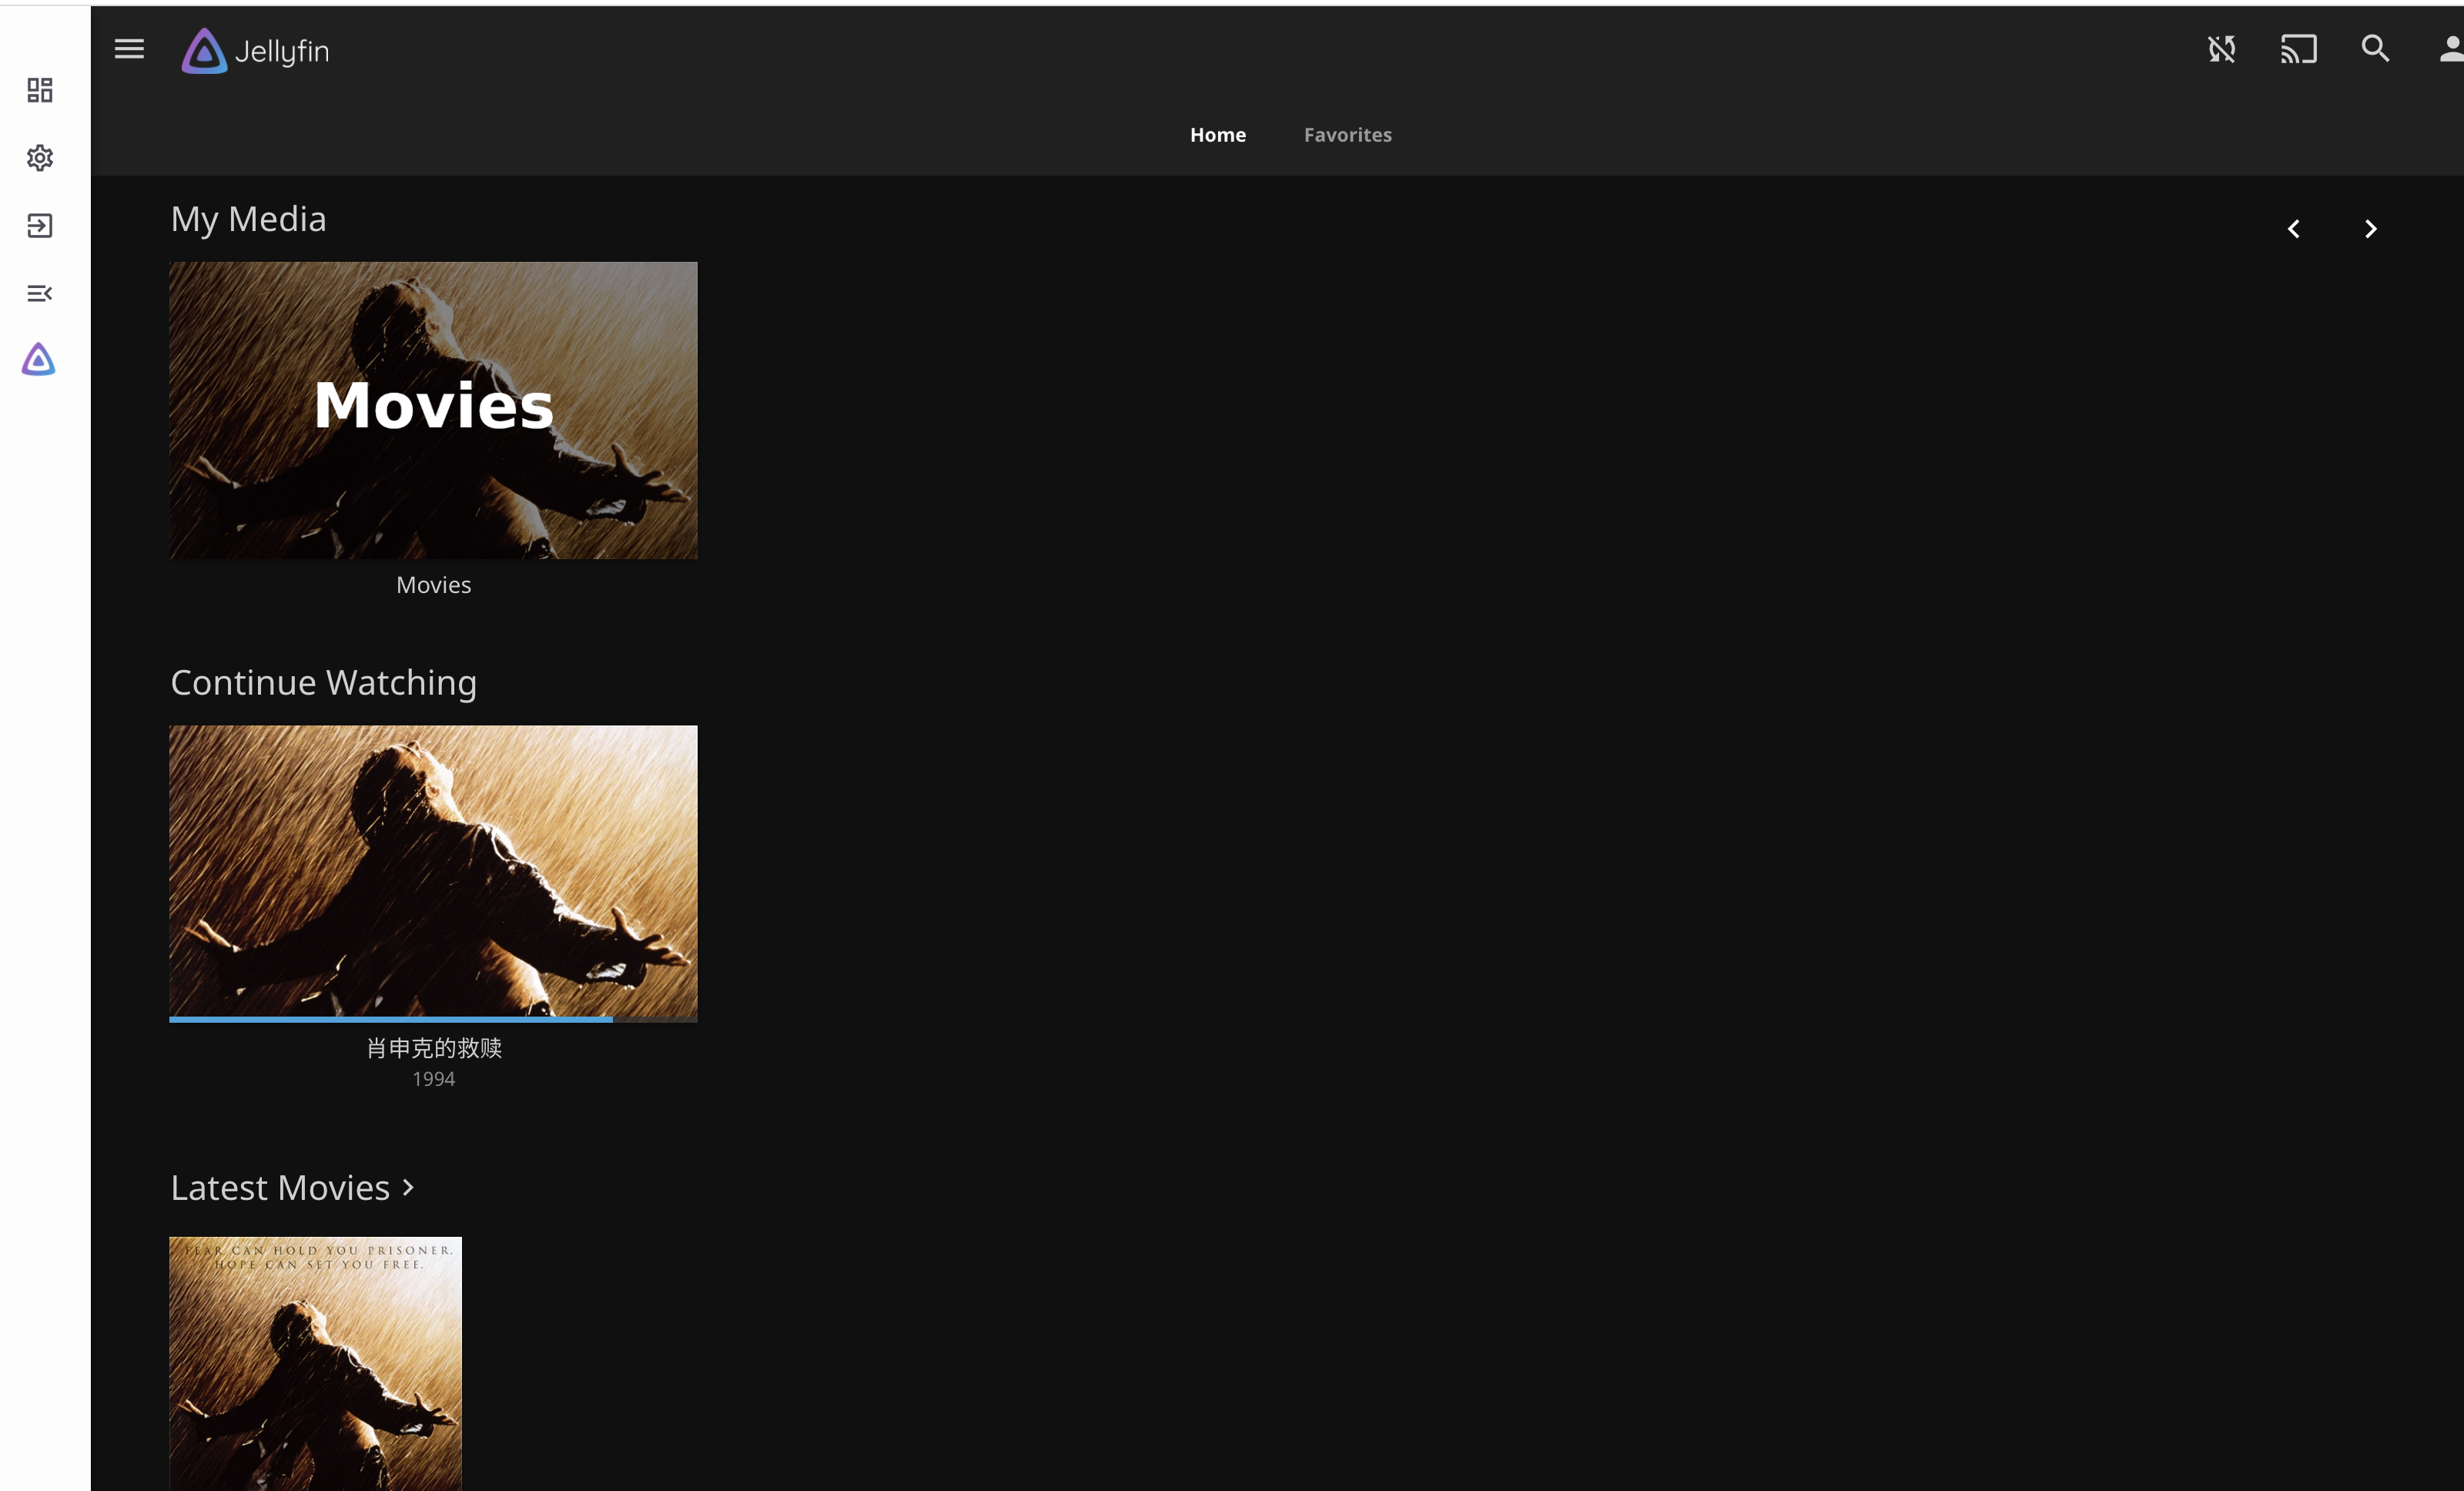The height and width of the screenshot is (1491, 2464).
Task: Click the Movies label under library card
Action: pos(433,585)
